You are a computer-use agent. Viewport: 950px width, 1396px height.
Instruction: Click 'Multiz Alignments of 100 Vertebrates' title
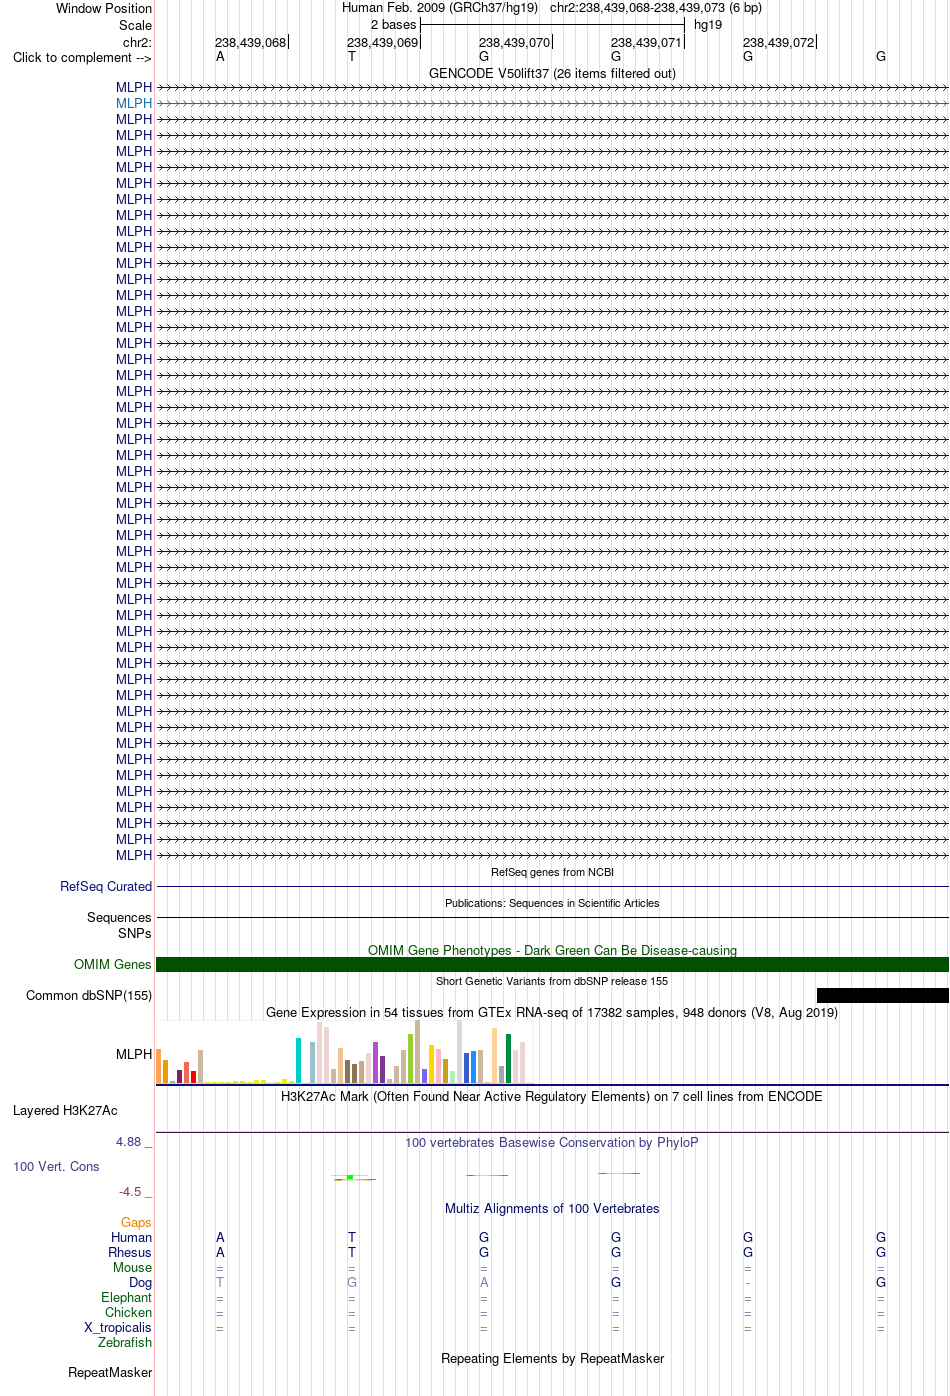click(x=552, y=1208)
